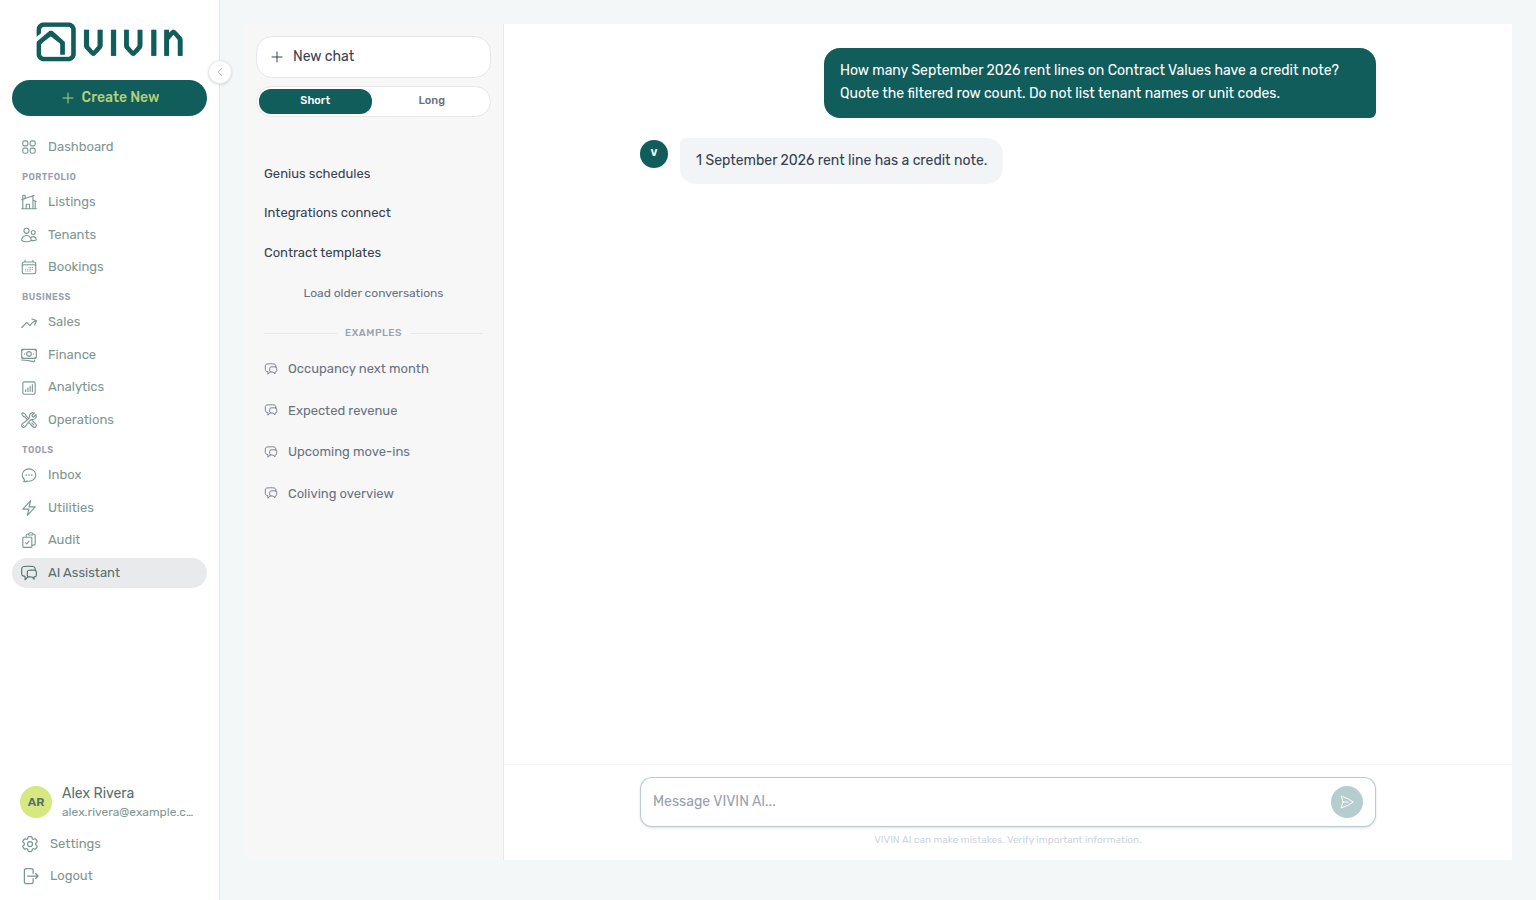Click the Logout door icon

30,876
